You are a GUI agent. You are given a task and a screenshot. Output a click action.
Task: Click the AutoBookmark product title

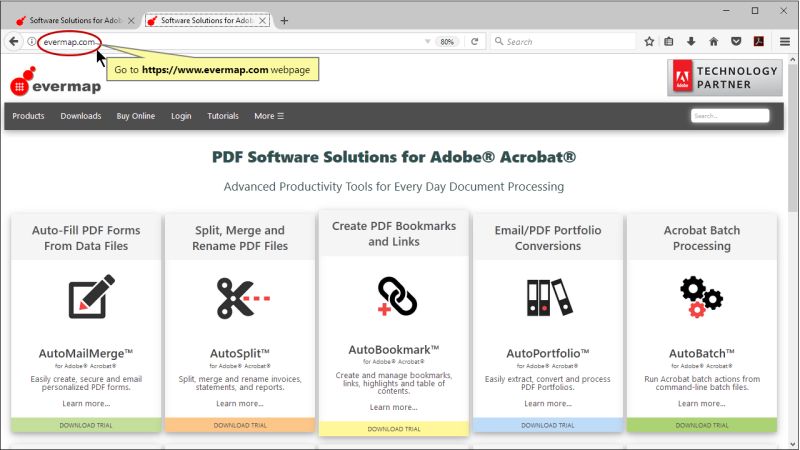(x=394, y=349)
